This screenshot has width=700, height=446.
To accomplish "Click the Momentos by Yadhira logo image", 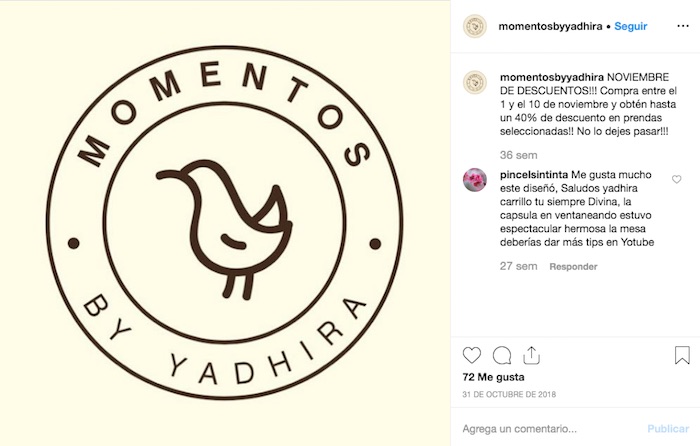I will coord(225,223).
